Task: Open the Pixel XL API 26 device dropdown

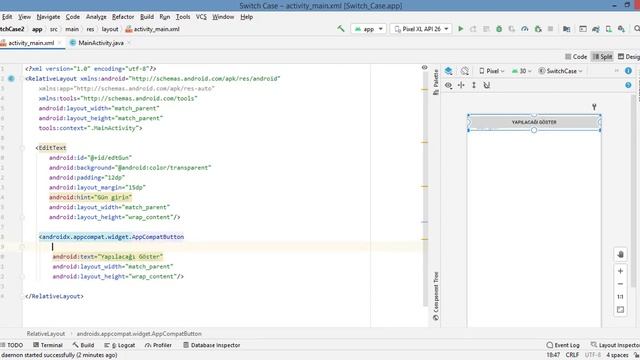Action: 421,29
